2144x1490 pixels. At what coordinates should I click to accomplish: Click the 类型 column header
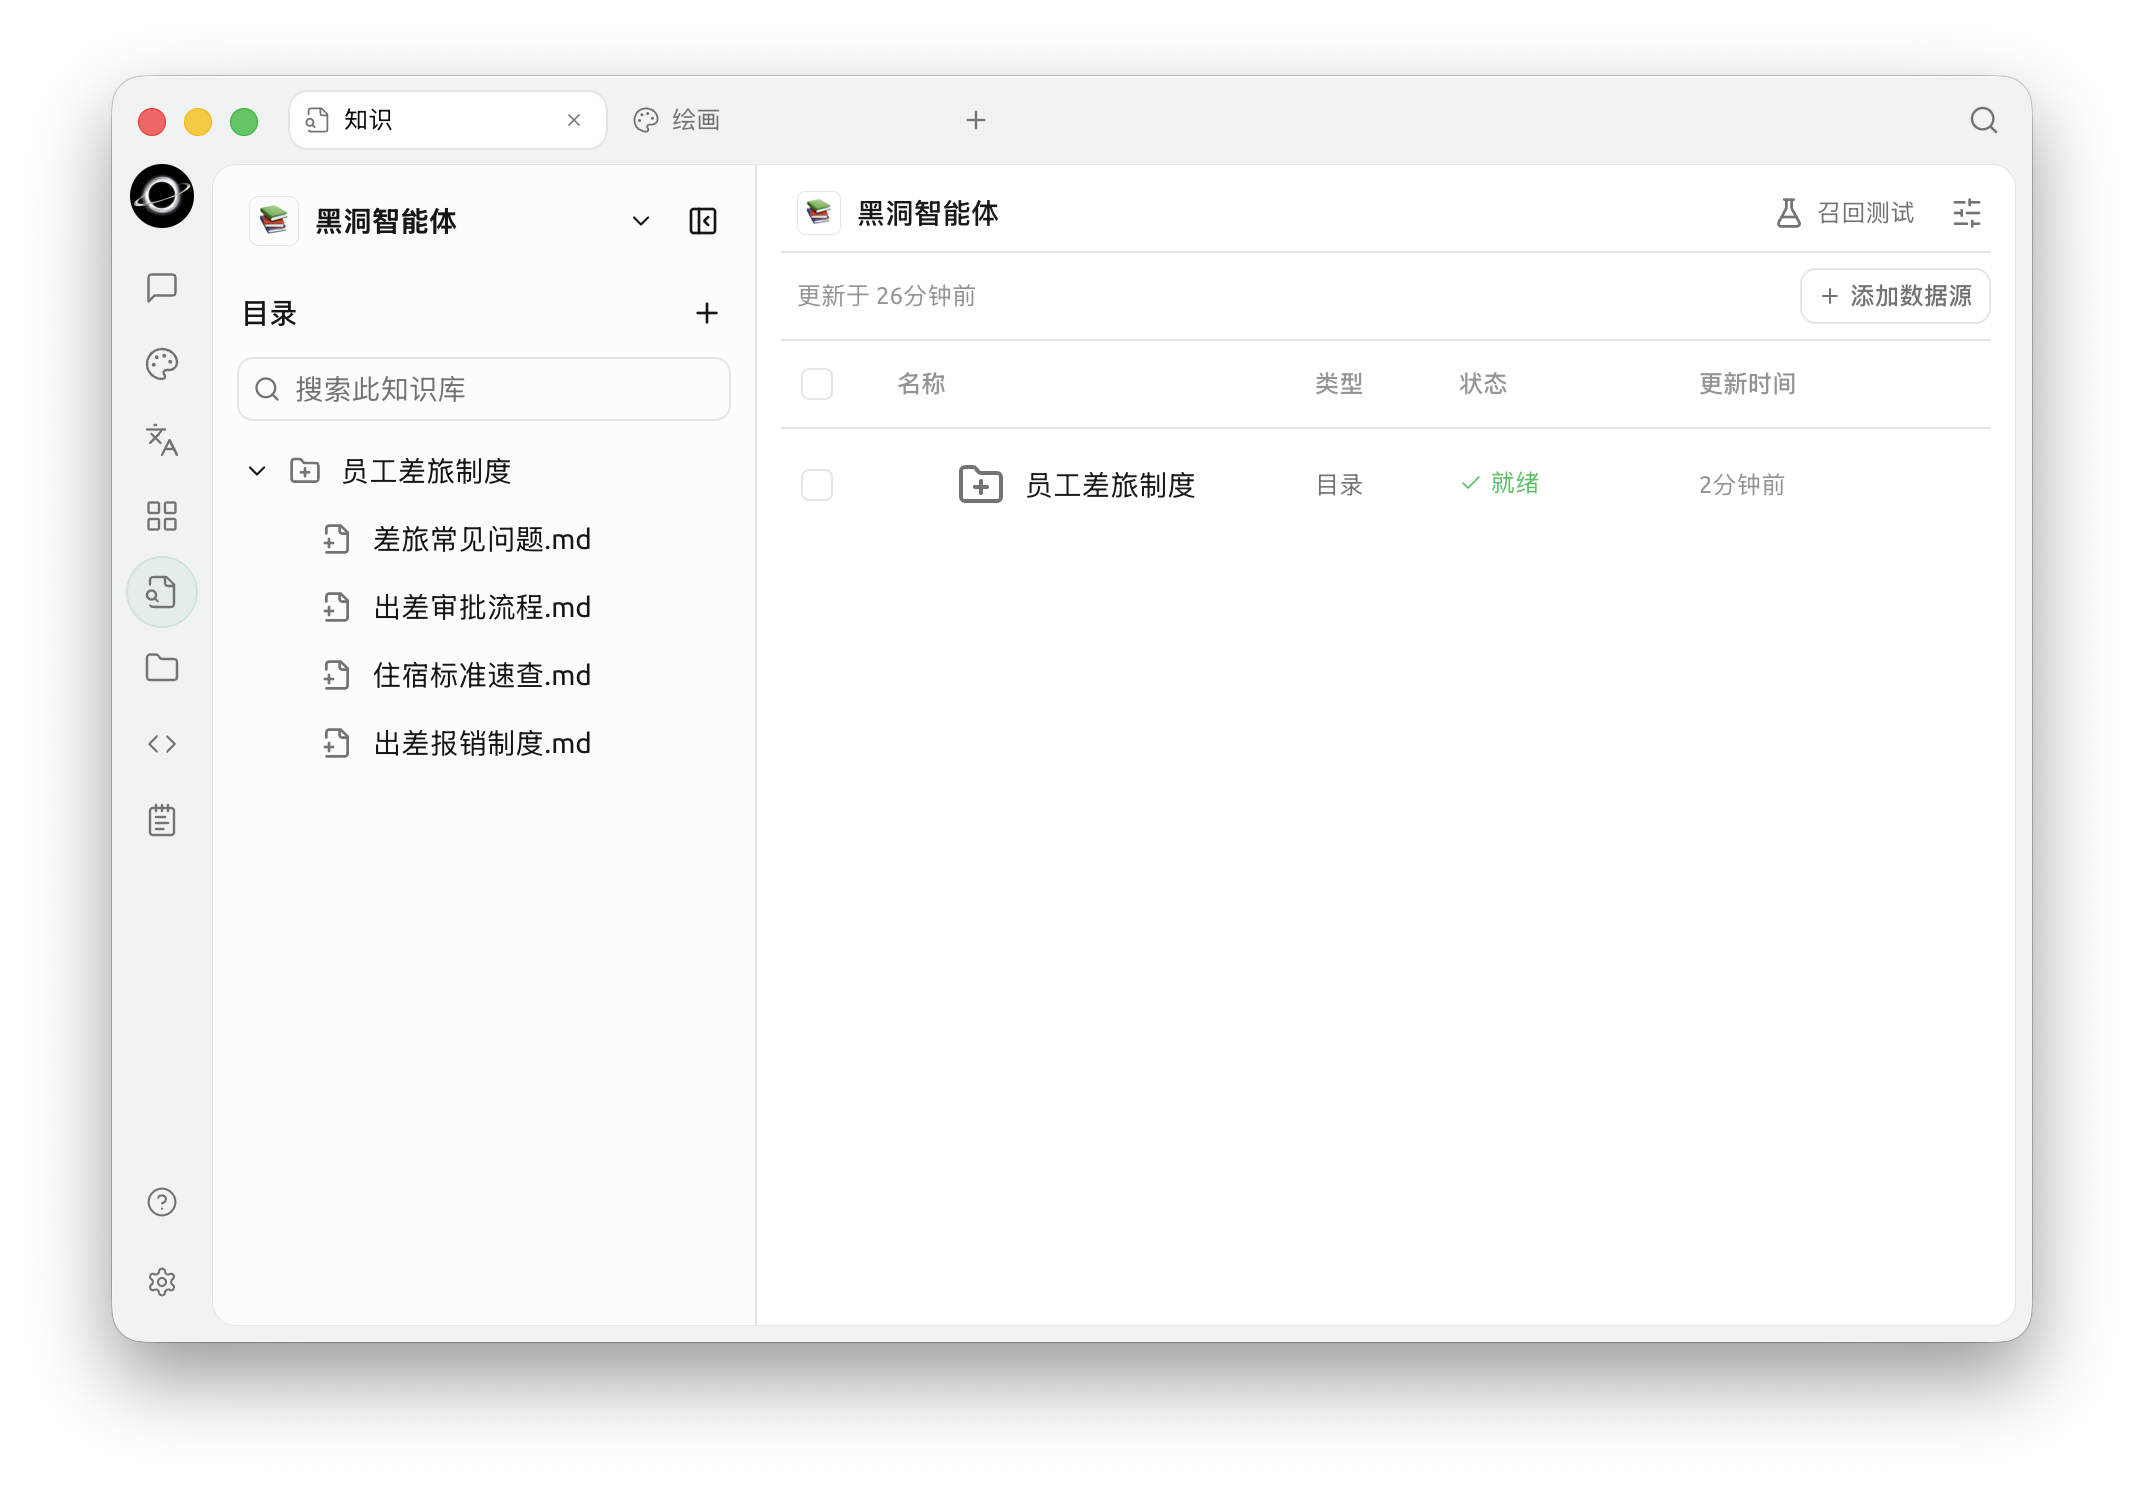point(1339,384)
